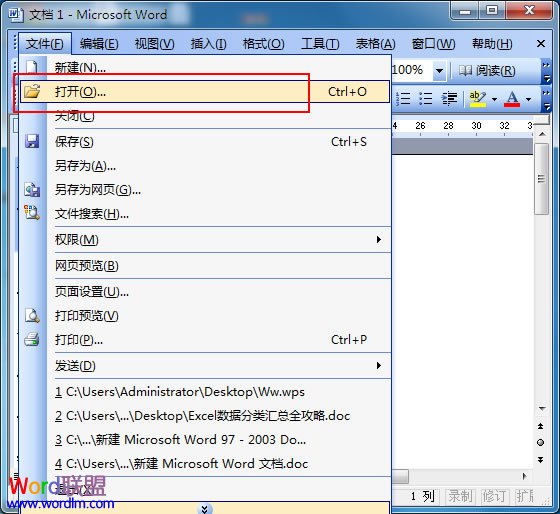Open the 视图(V) menu
This screenshot has width=560, height=514.
tap(155, 44)
